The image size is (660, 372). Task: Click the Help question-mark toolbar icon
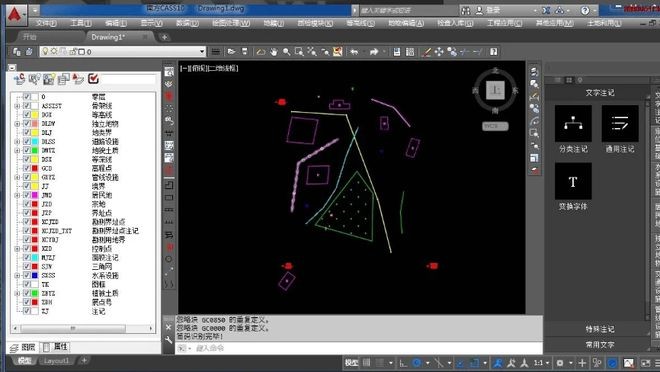point(494,52)
